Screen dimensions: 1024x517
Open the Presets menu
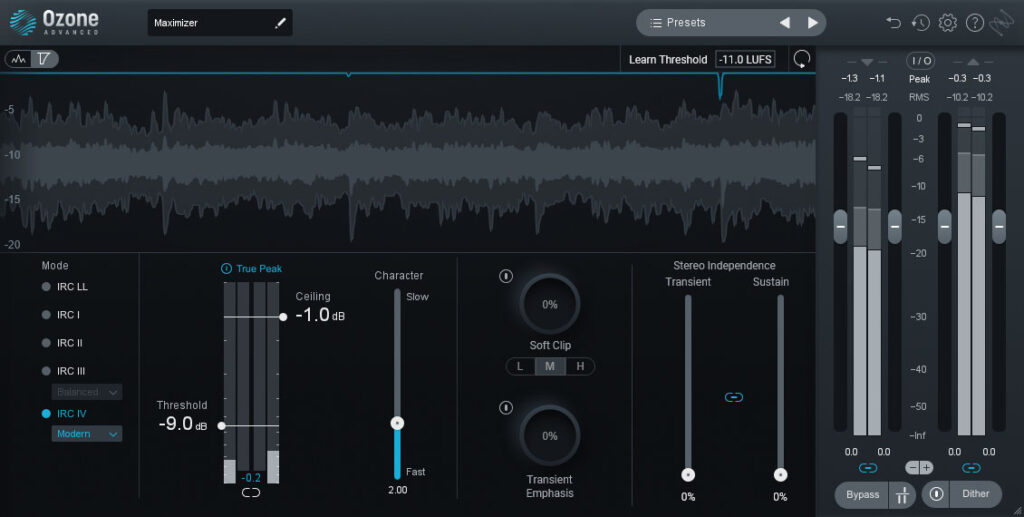[x=700, y=22]
